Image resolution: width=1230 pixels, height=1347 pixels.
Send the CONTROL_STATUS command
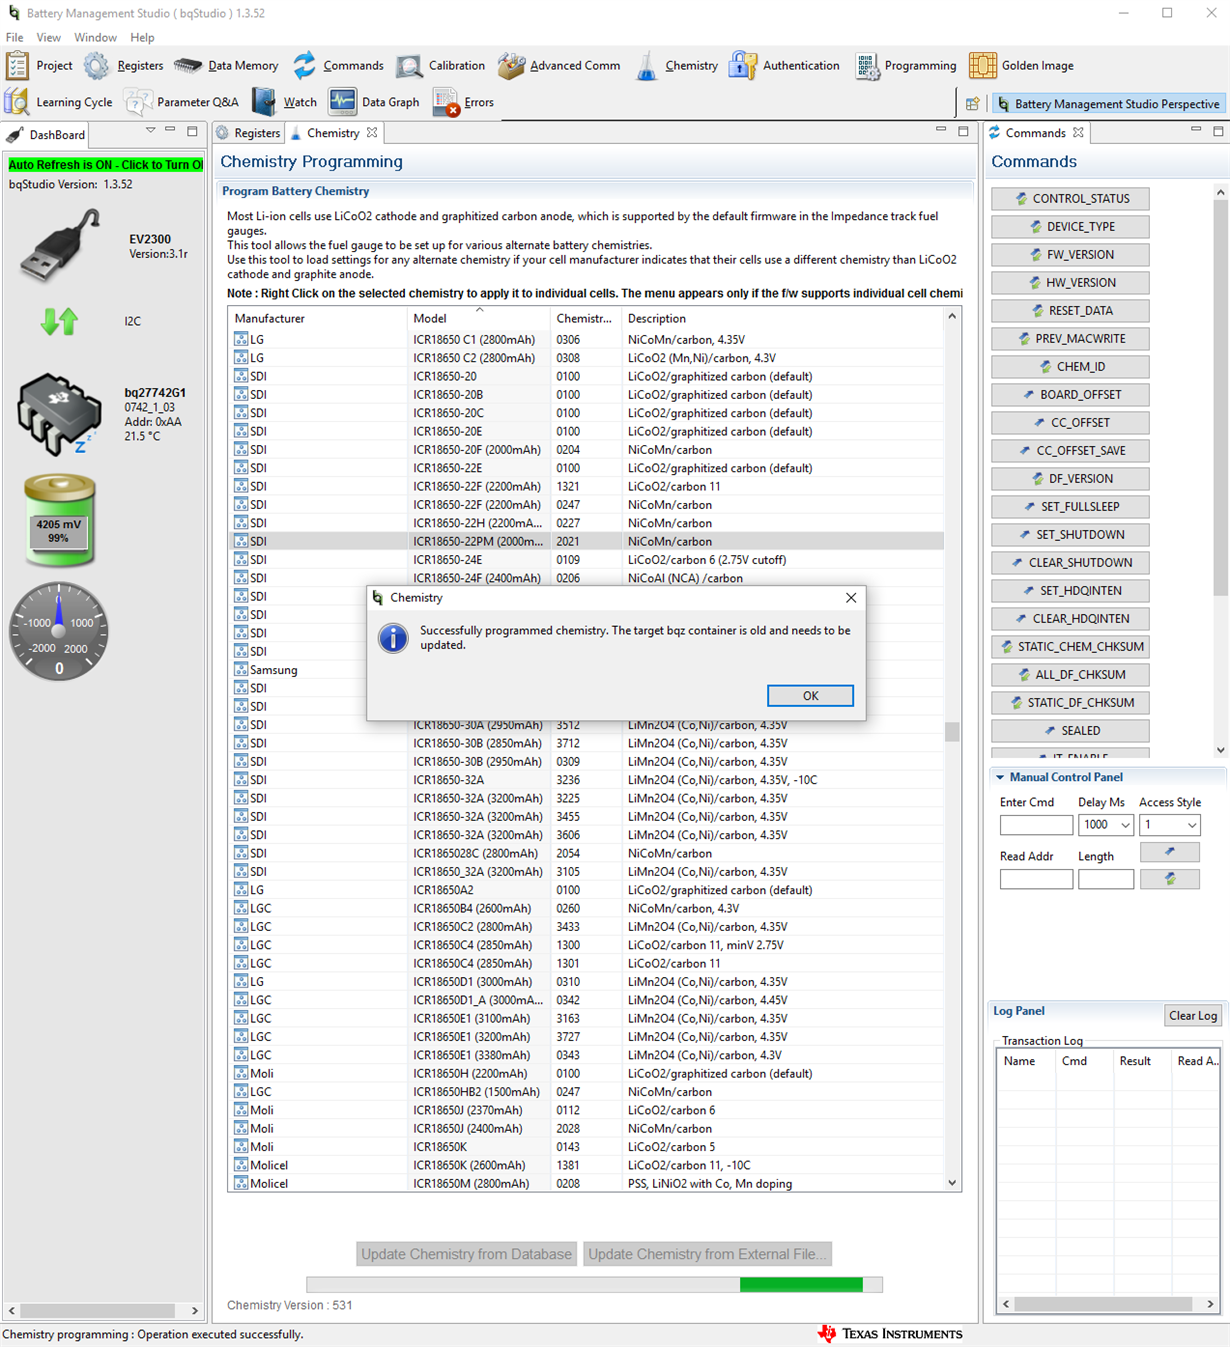1070,199
